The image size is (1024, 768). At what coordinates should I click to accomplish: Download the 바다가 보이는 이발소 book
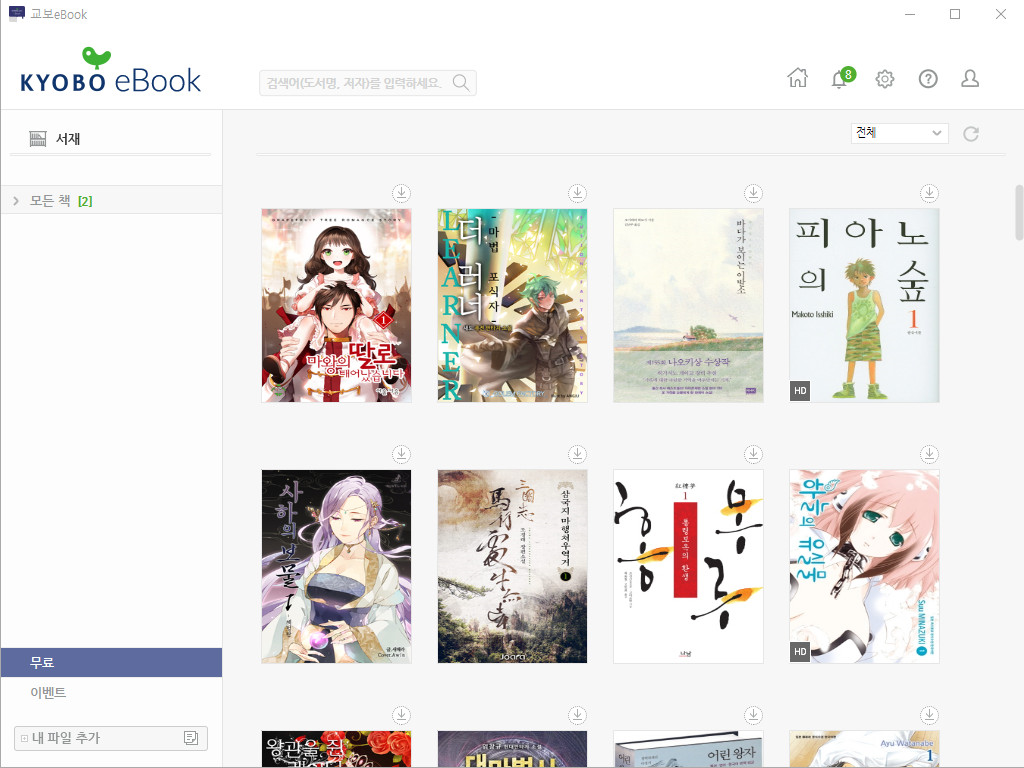[x=754, y=193]
